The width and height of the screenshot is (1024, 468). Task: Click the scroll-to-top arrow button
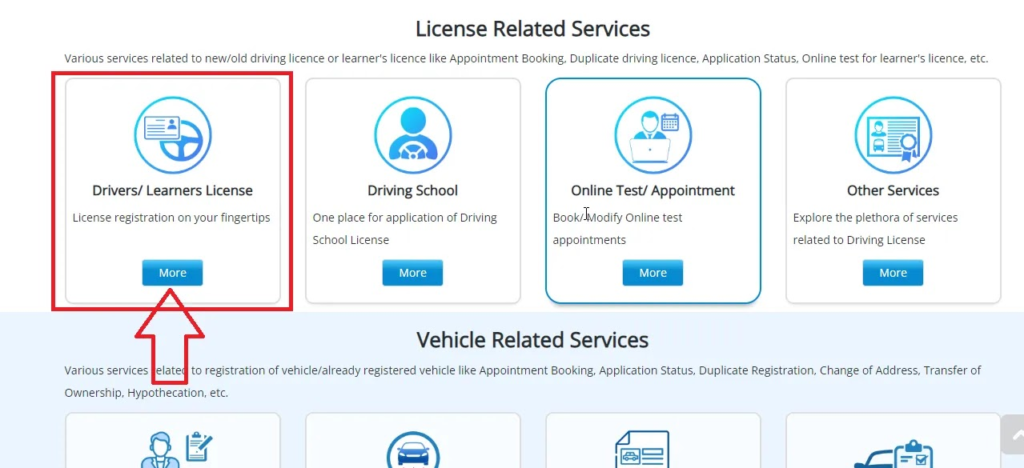(1013, 434)
